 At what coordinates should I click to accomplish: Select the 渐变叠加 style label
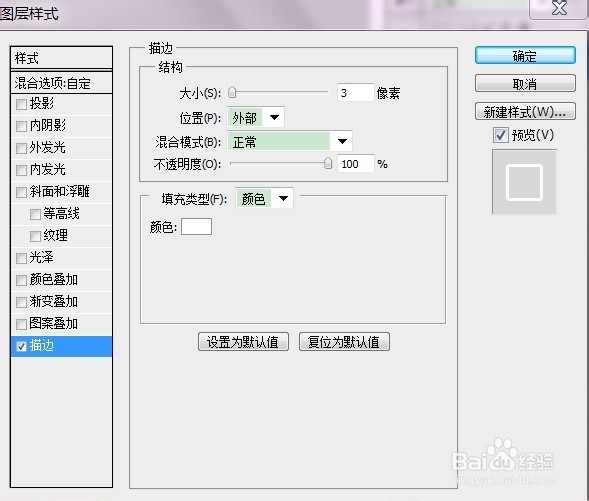[x=54, y=301]
